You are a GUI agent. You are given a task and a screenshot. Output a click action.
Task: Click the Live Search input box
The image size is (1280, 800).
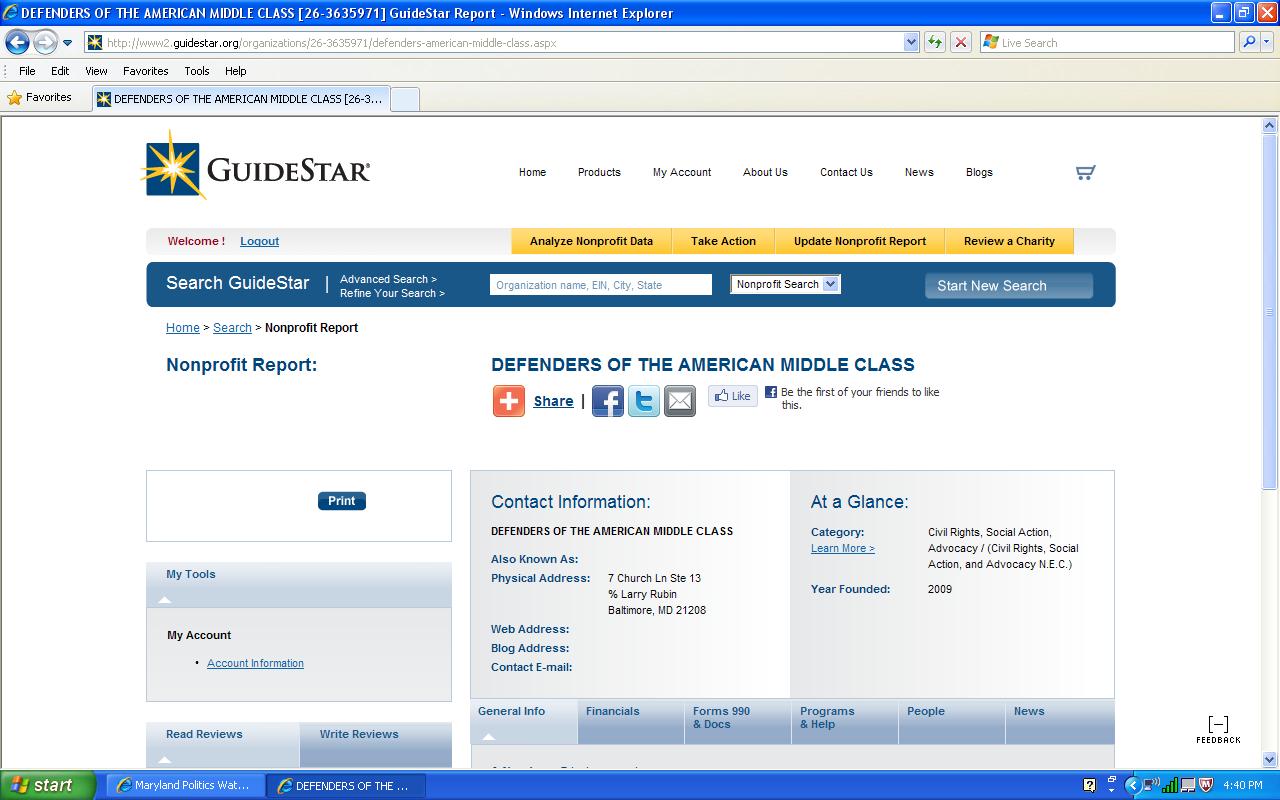coord(1107,42)
